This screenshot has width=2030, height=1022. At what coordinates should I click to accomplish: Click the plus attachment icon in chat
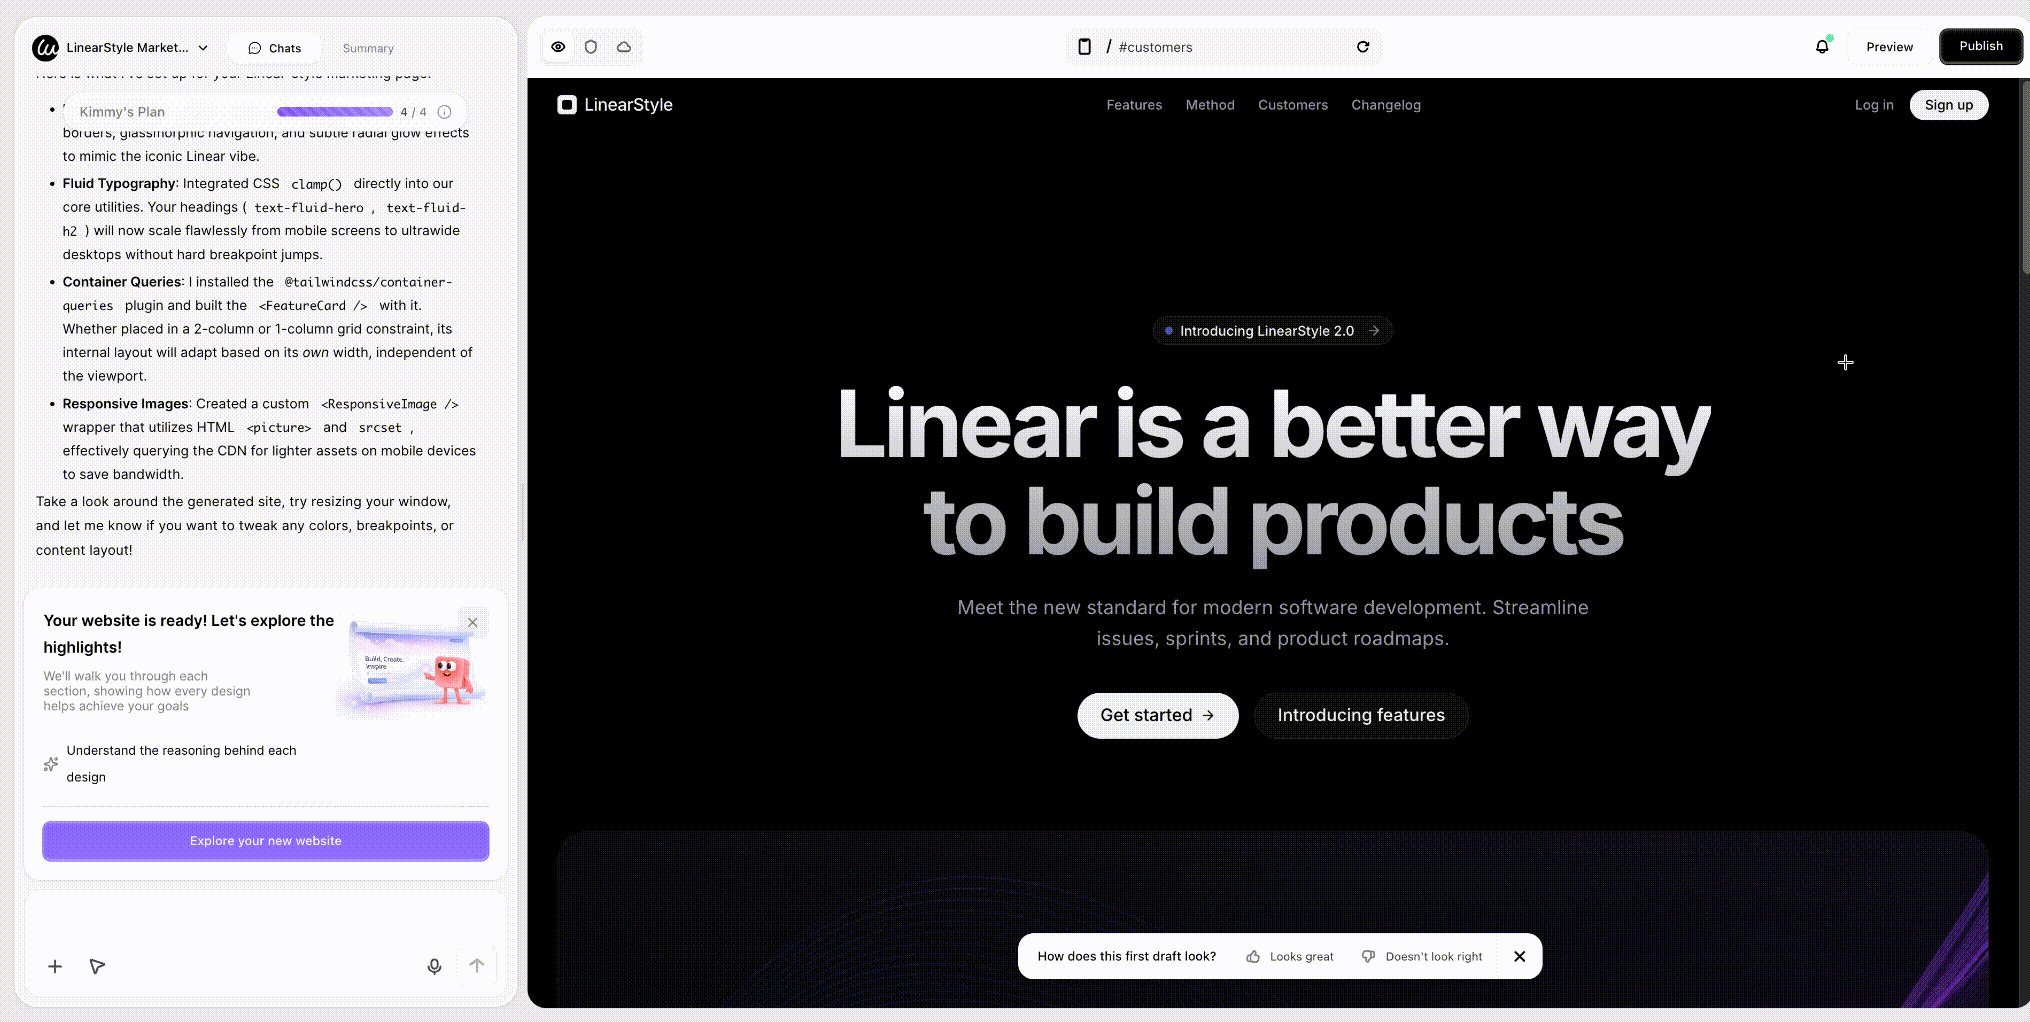[55, 966]
